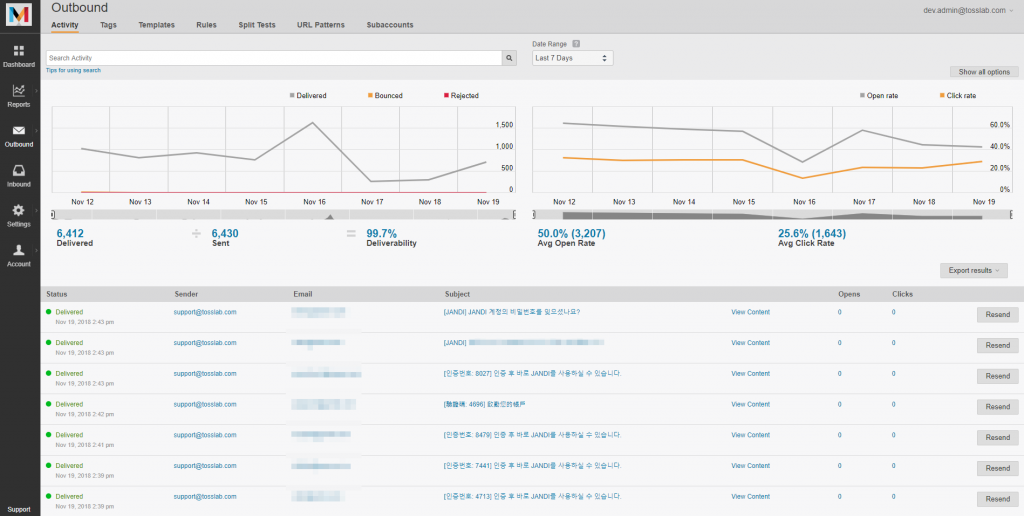Open the Export results dropdown
This screenshot has height=516, width=1024.
click(x=973, y=270)
